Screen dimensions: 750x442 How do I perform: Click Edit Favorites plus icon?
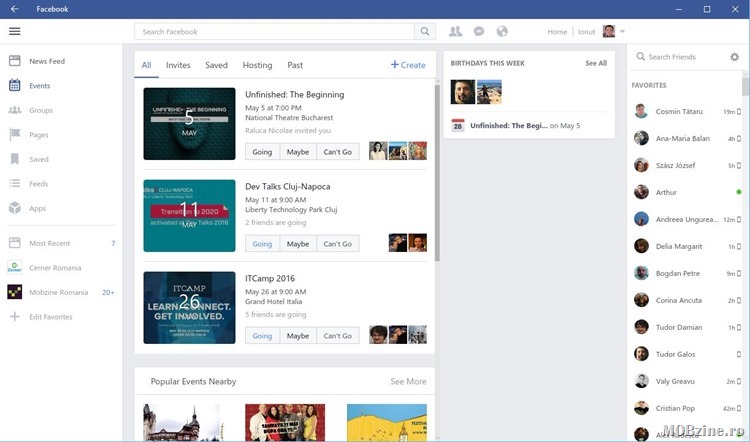(15, 316)
